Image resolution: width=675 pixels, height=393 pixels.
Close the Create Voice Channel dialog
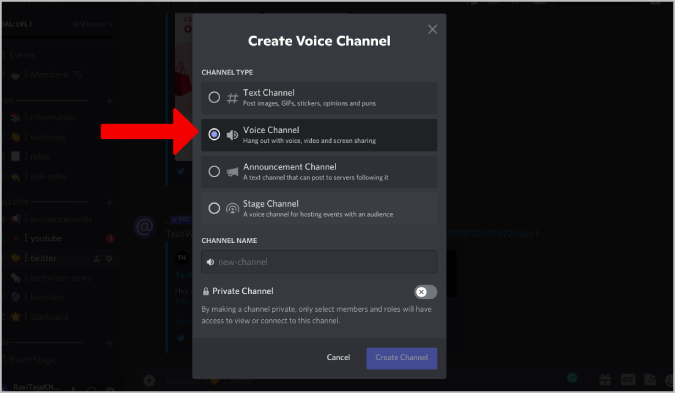432,29
